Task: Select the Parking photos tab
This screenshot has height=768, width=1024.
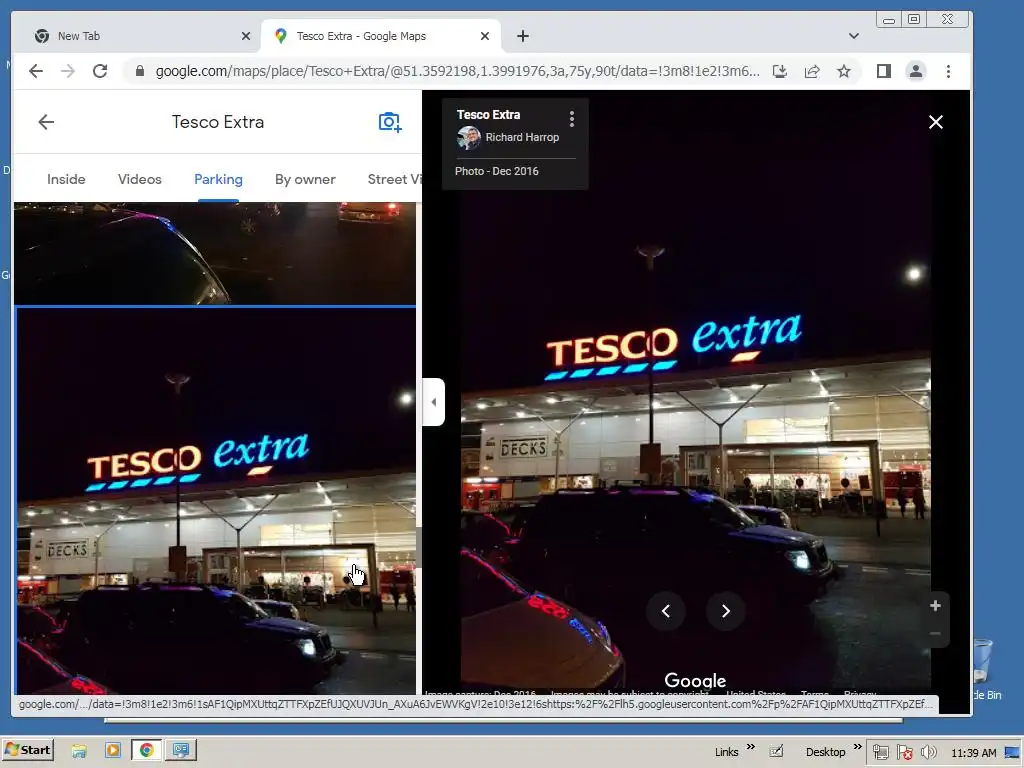Action: click(x=218, y=179)
